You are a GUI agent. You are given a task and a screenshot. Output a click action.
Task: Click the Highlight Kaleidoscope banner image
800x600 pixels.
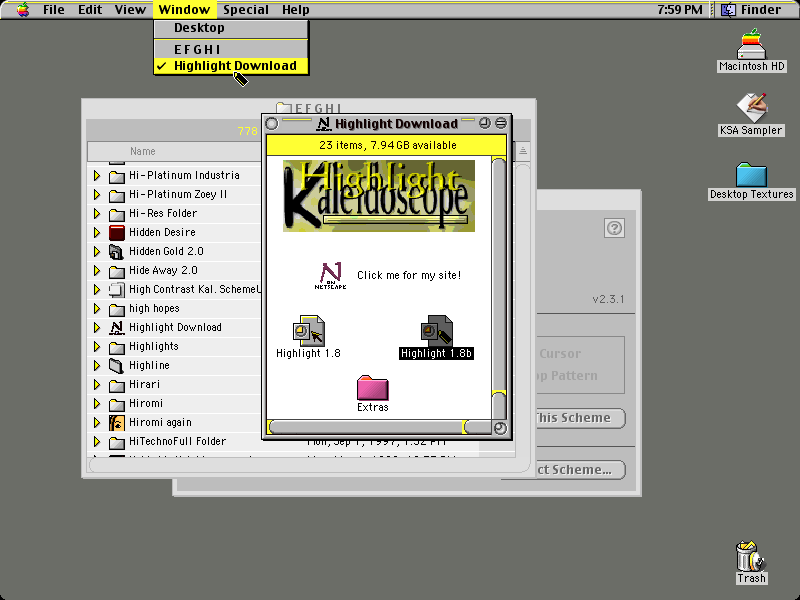(379, 196)
